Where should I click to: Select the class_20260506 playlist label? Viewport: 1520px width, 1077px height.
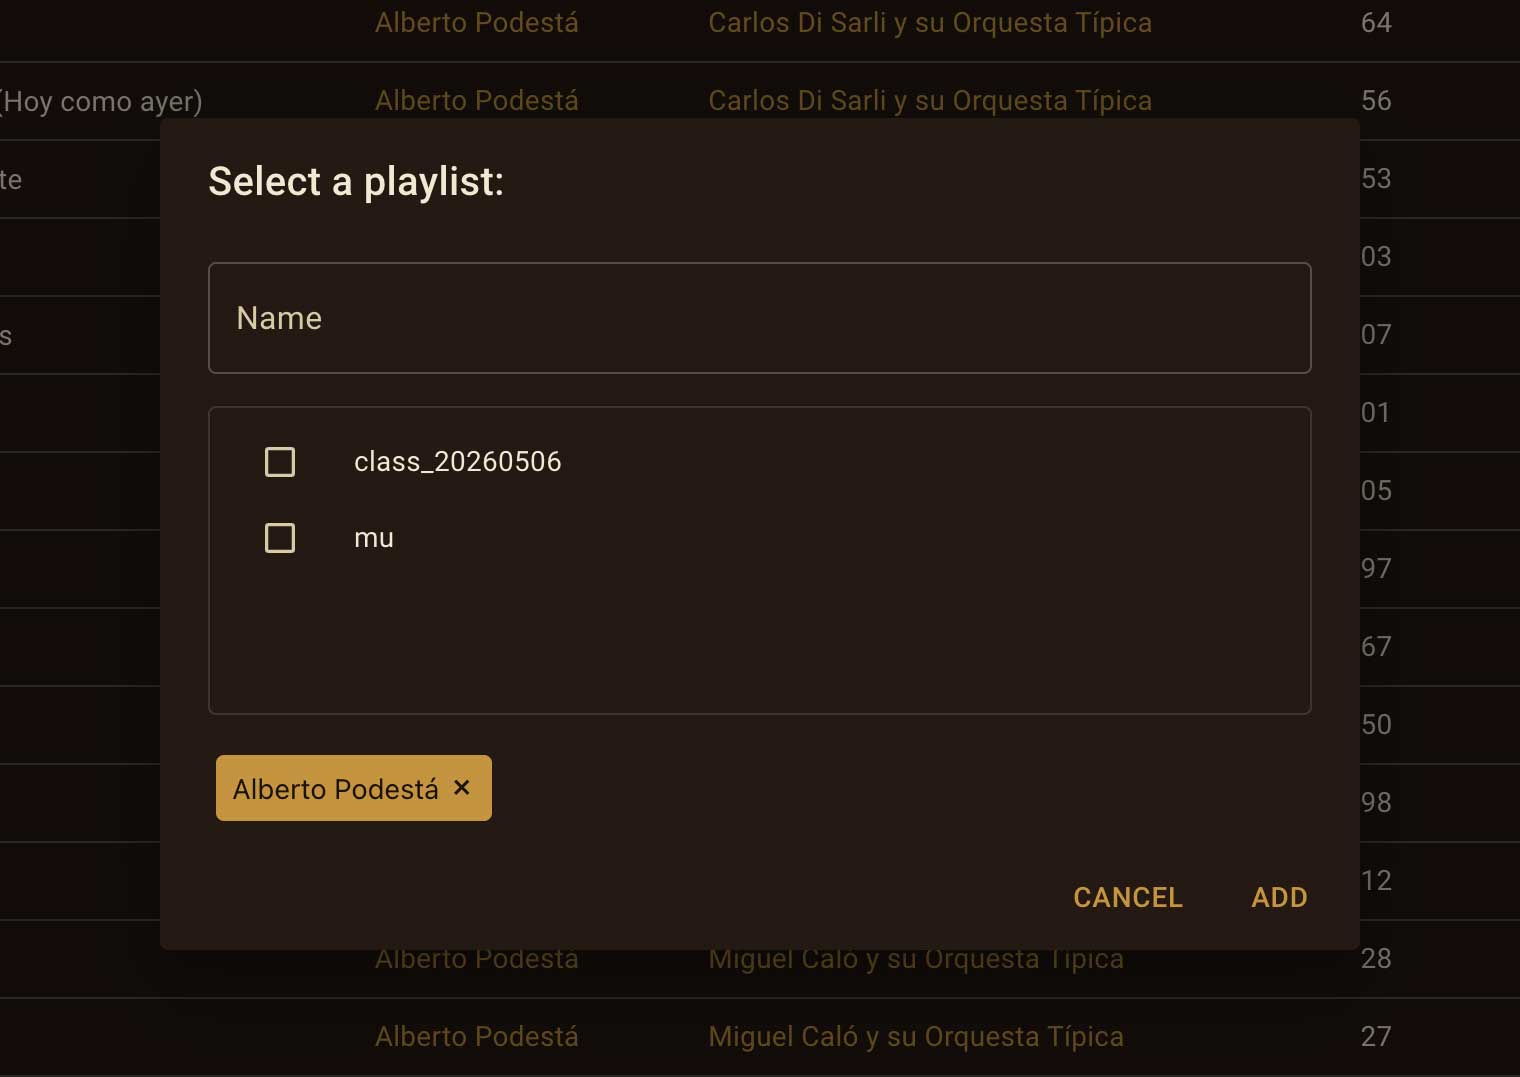pyautogui.click(x=457, y=462)
